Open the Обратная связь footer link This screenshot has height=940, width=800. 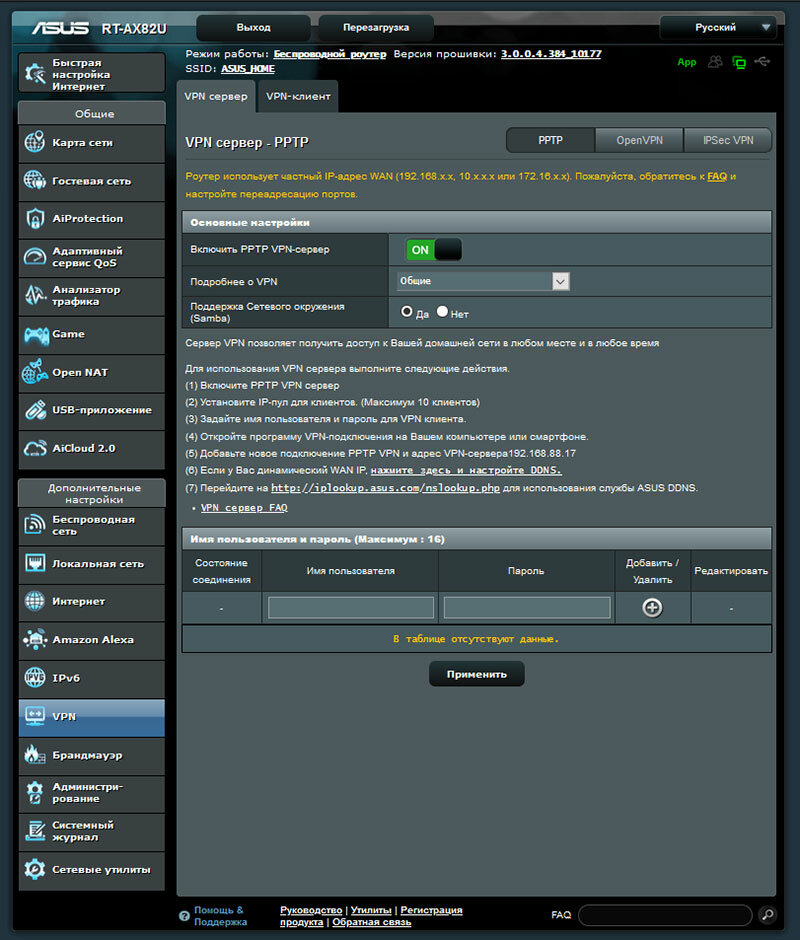tap(372, 922)
